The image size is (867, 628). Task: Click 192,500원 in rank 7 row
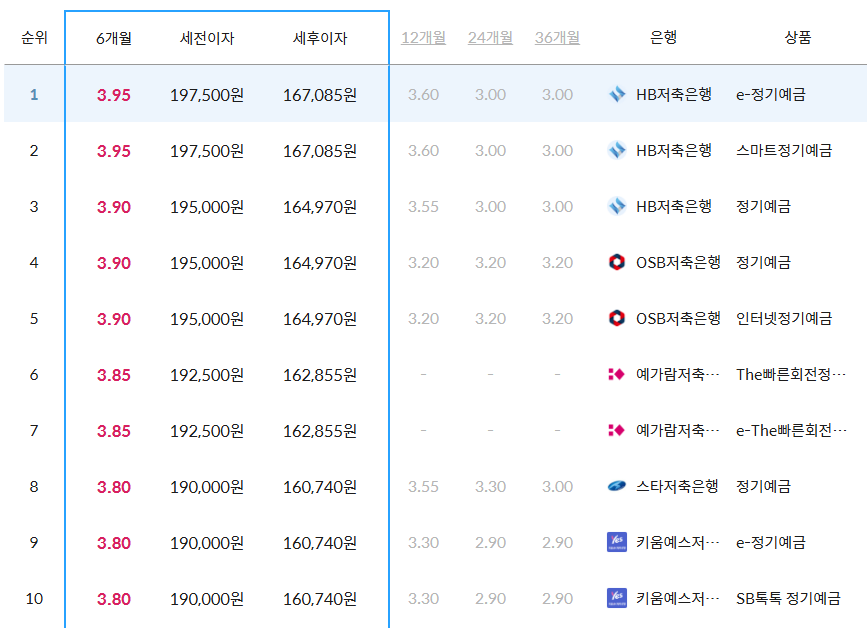coord(207,431)
